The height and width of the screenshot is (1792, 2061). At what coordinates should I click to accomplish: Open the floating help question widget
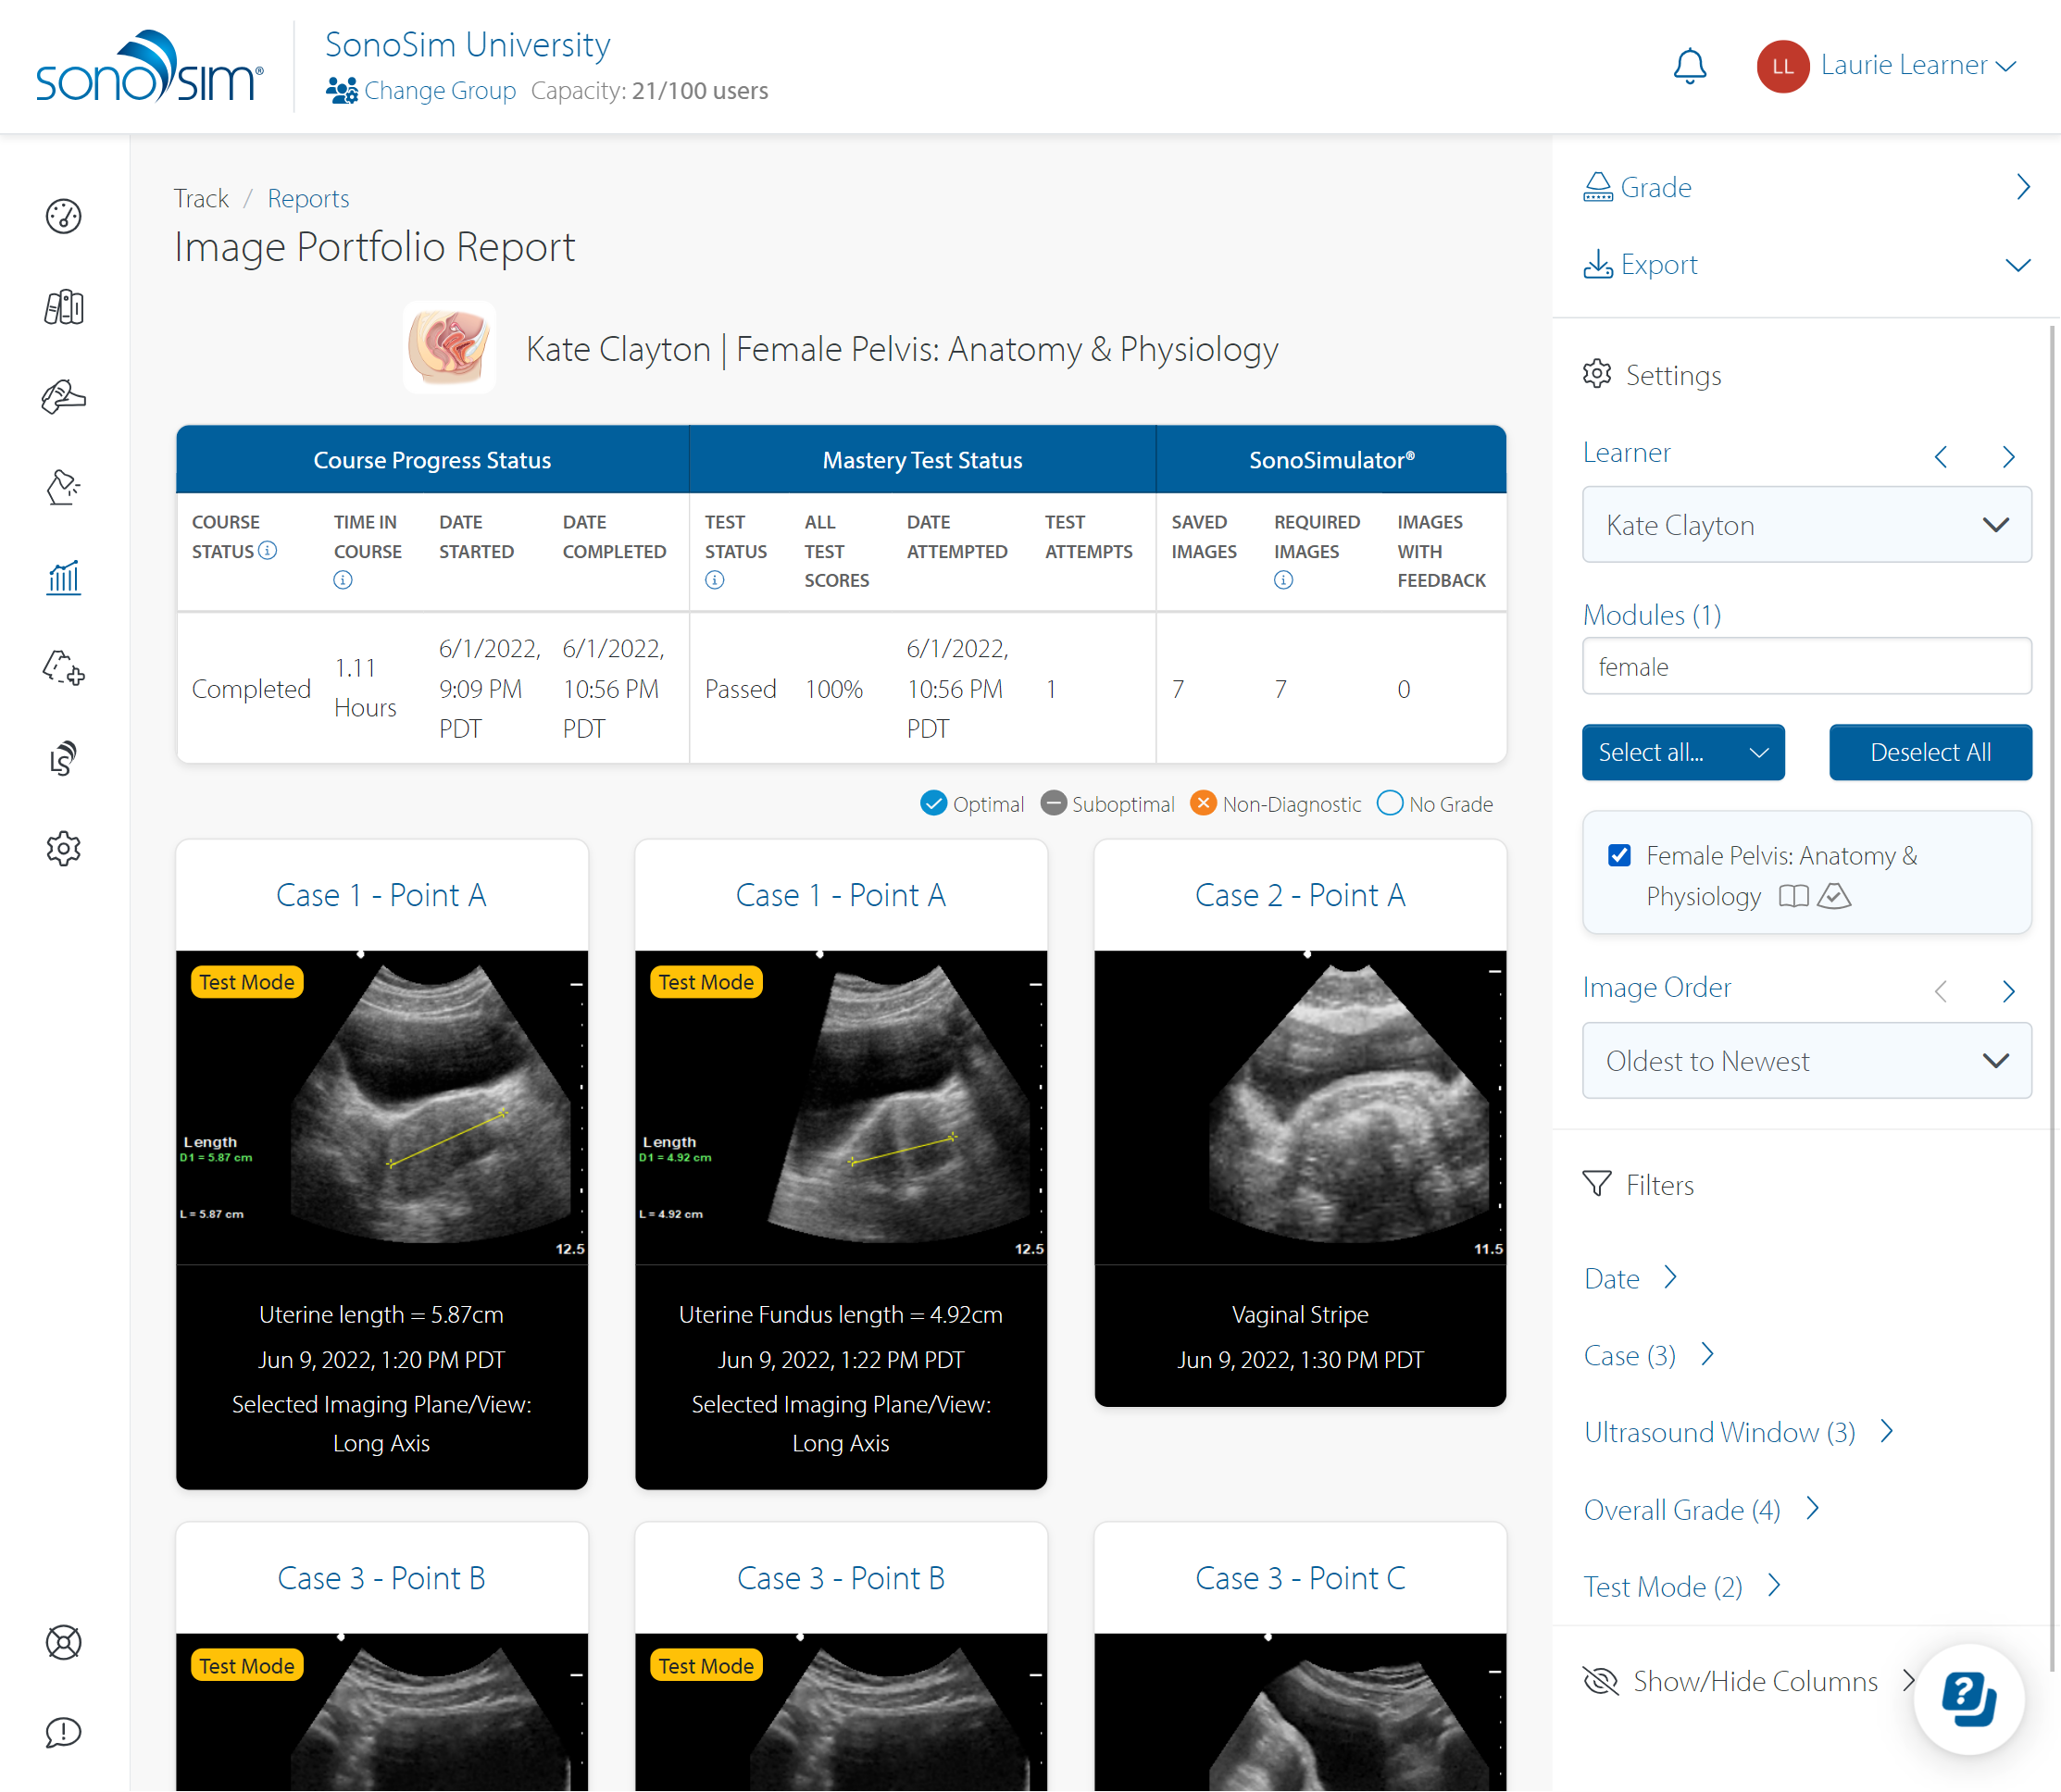(x=1968, y=1699)
